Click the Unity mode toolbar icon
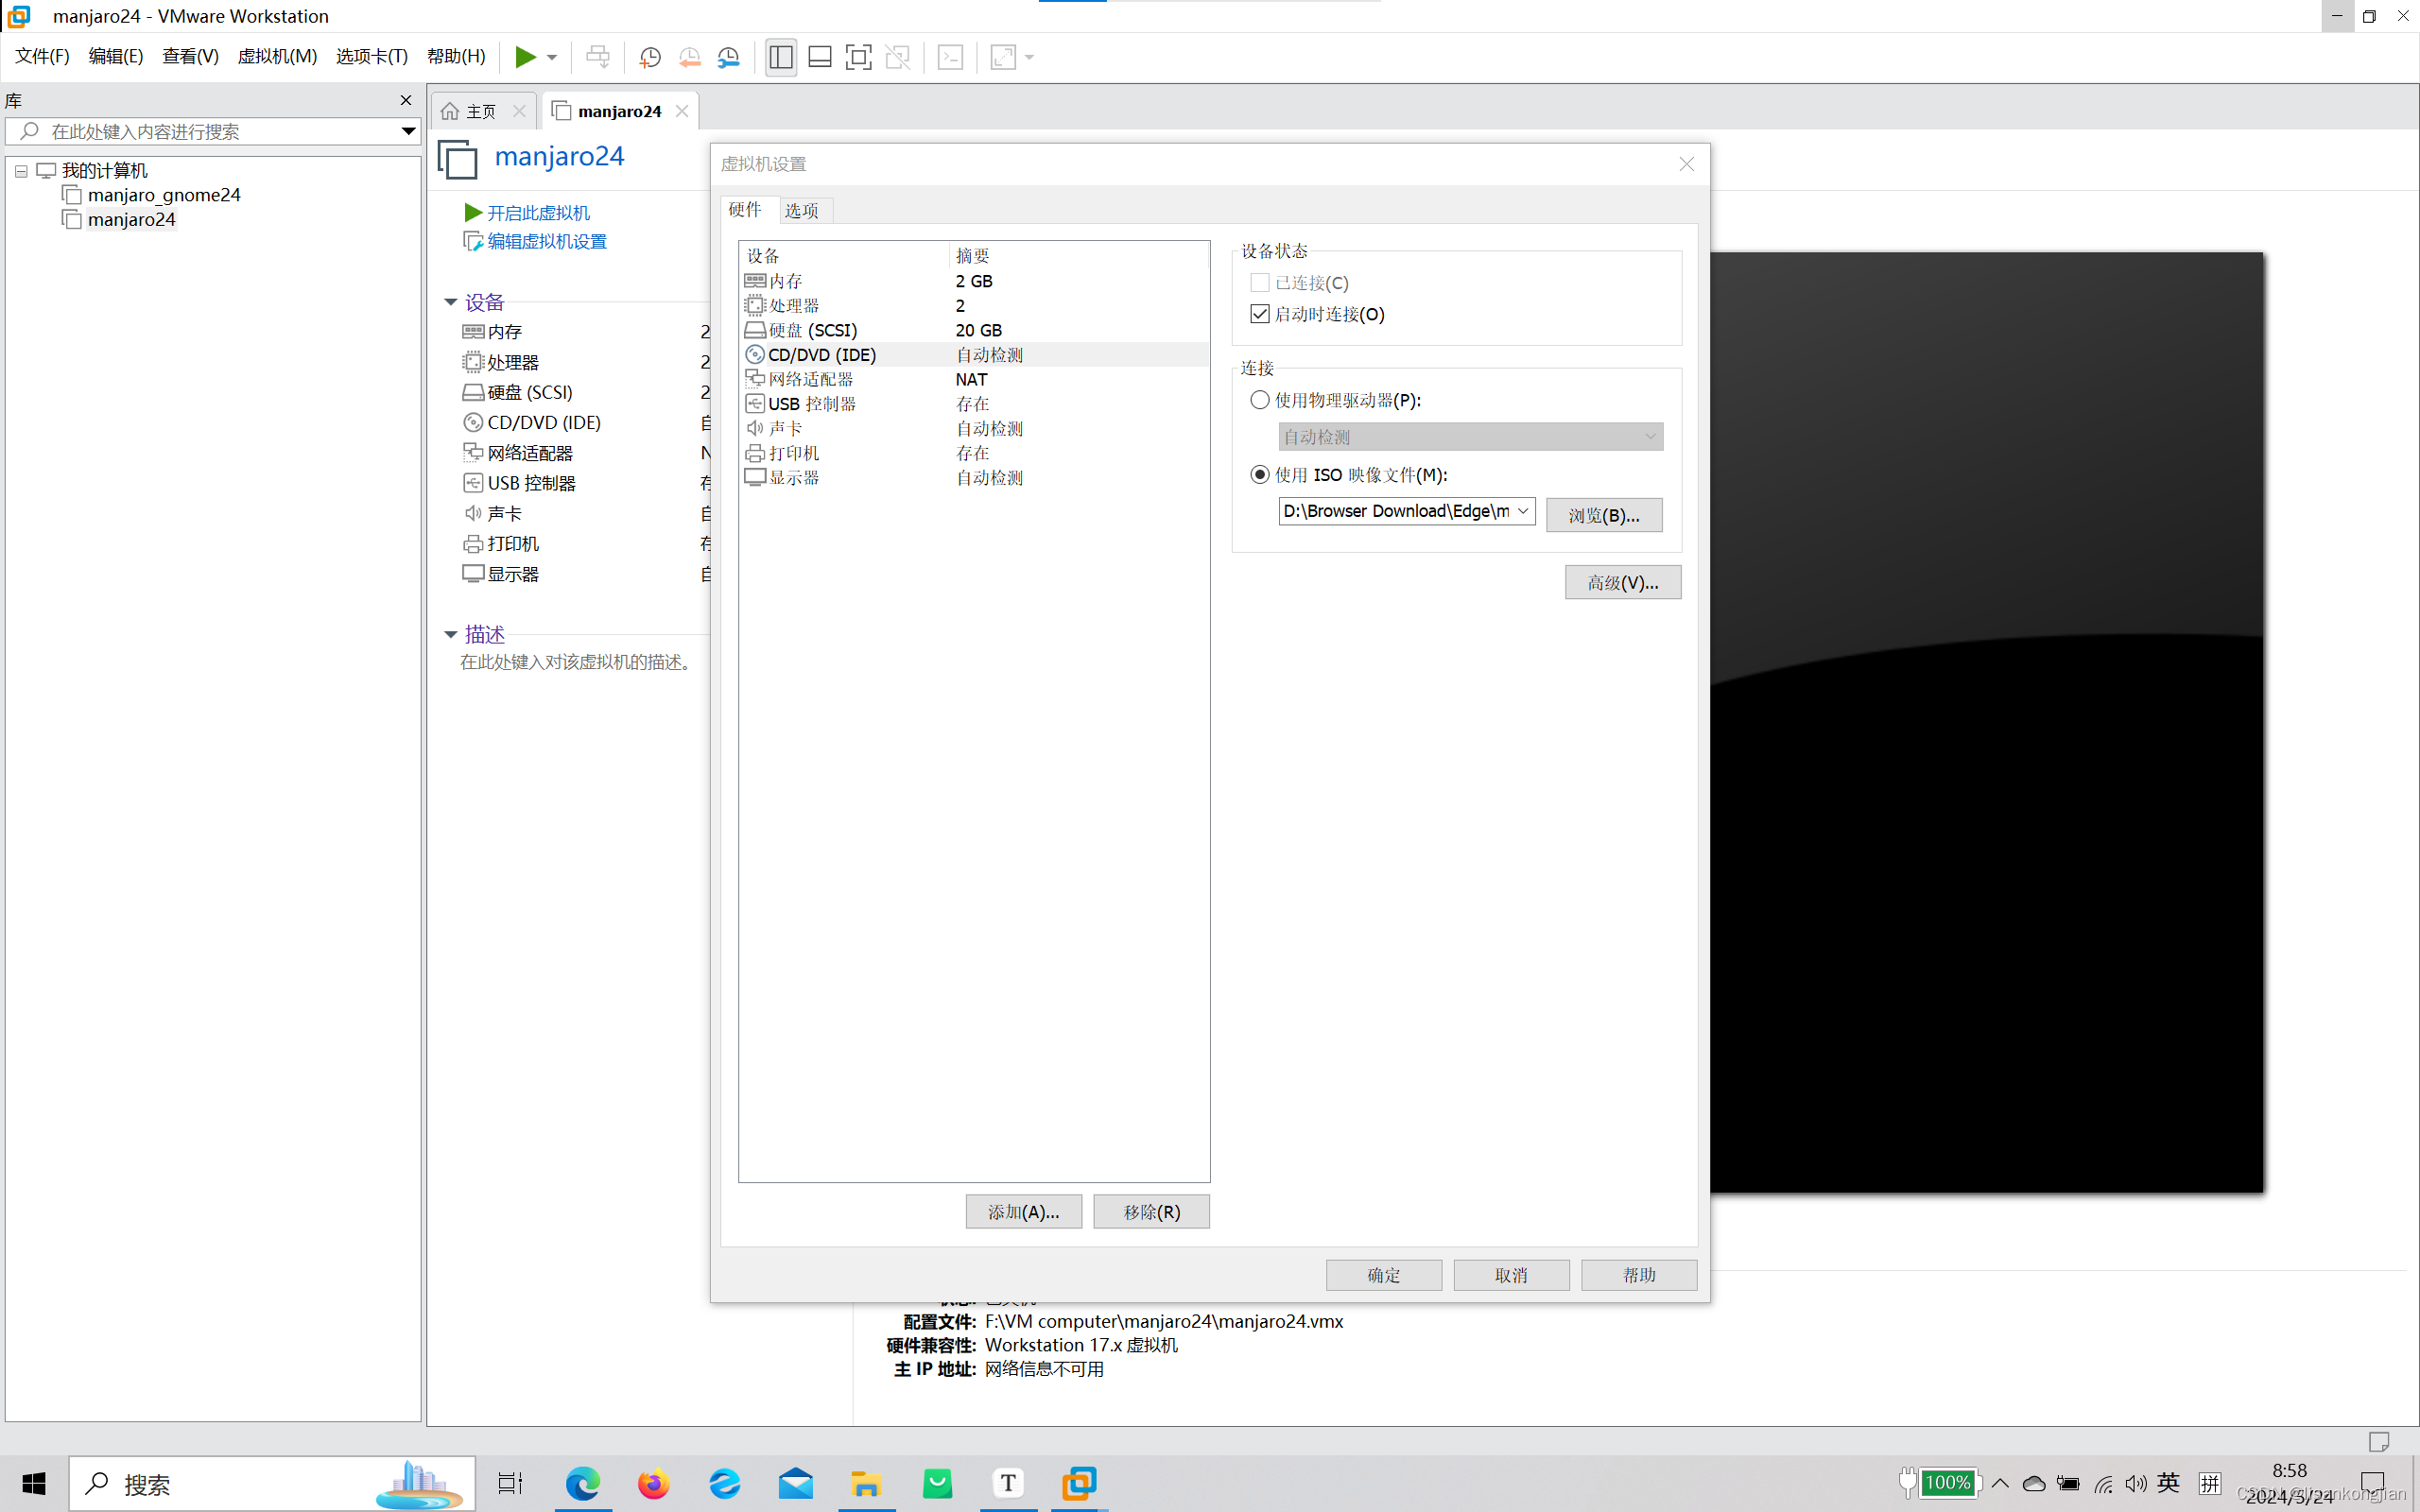Viewport: 2420px width, 1512px height. click(x=898, y=57)
